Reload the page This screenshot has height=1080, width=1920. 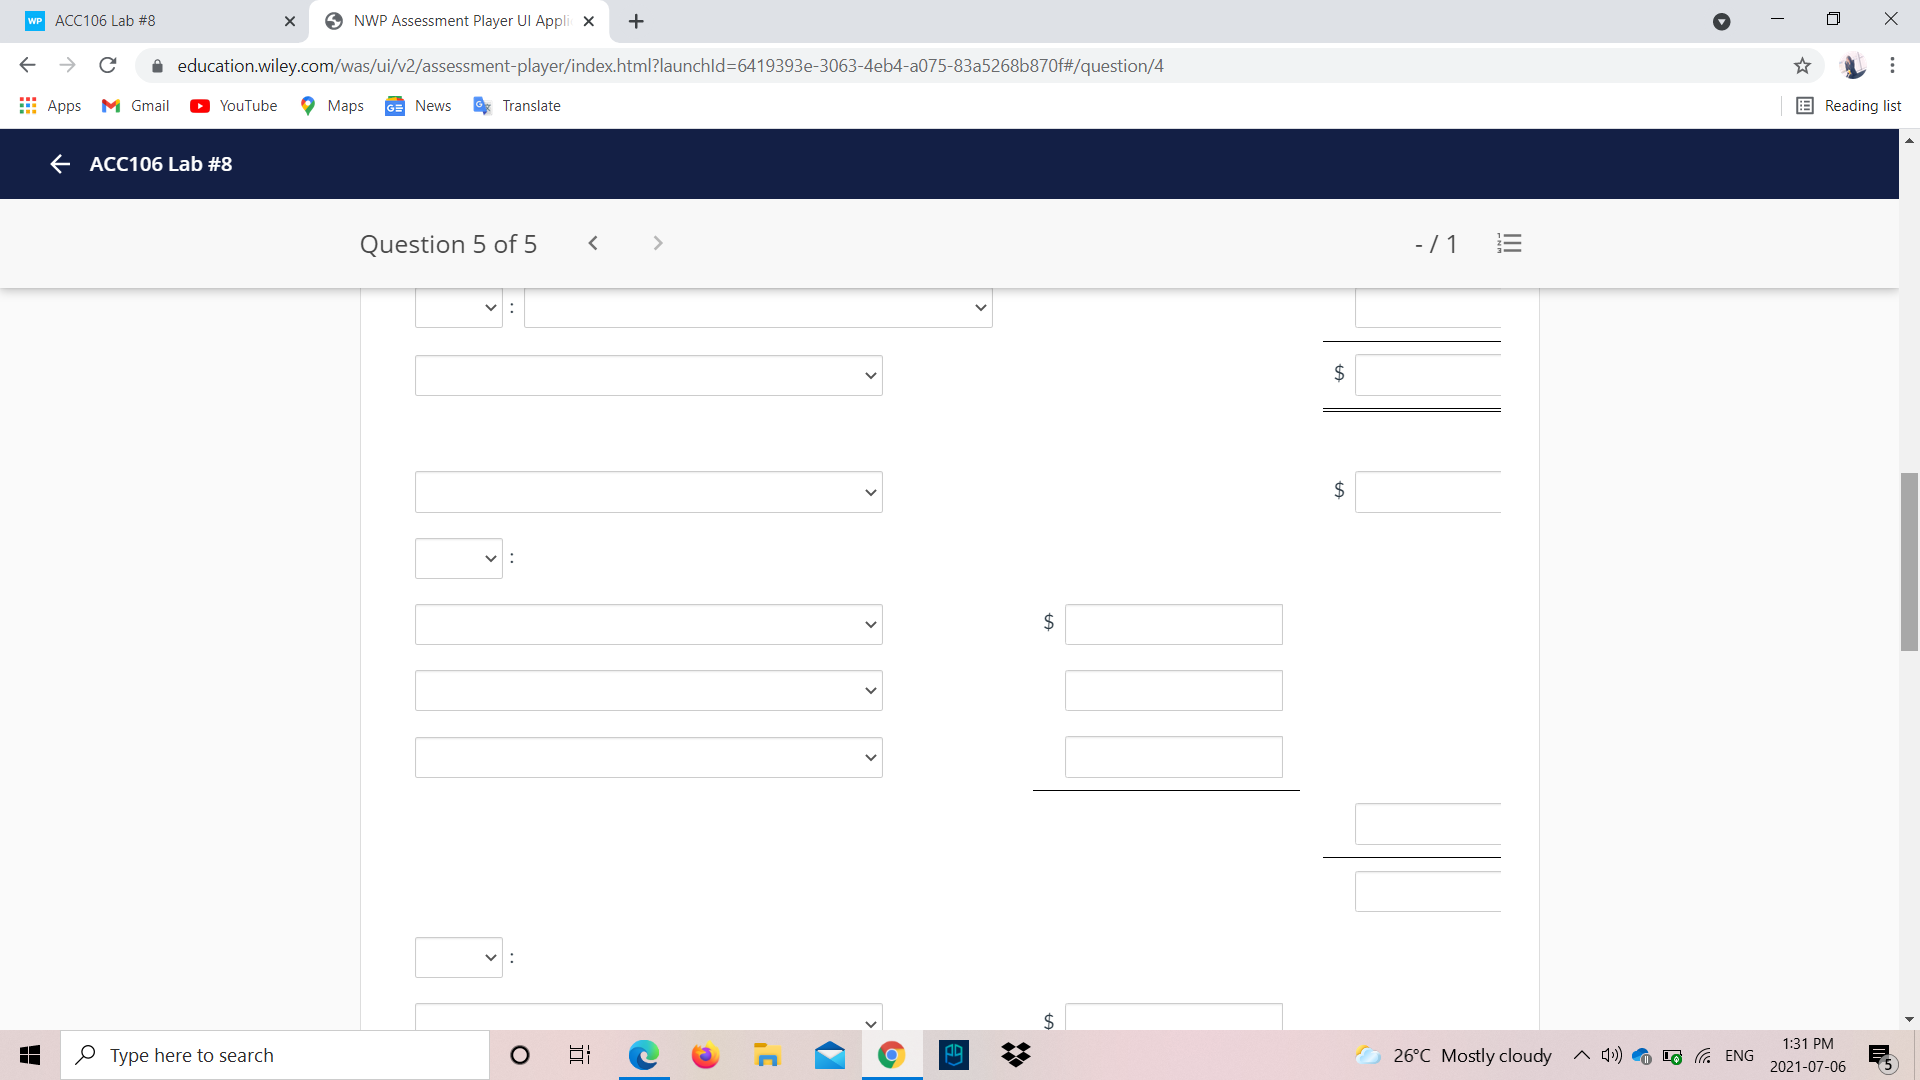(108, 66)
